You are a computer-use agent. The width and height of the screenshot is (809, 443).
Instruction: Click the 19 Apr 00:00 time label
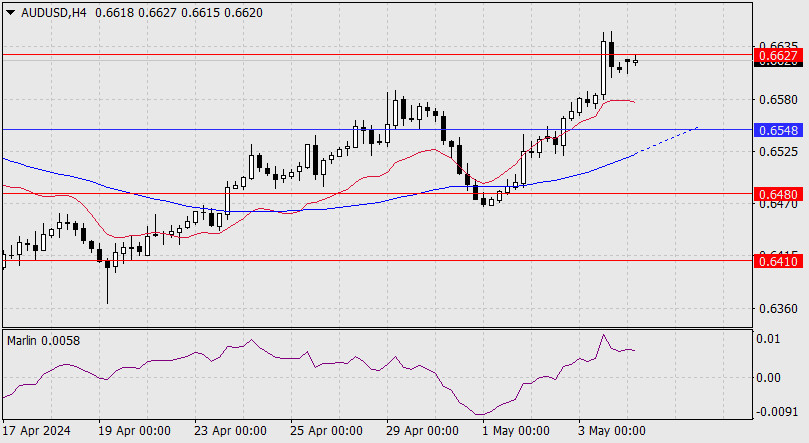click(134, 431)
